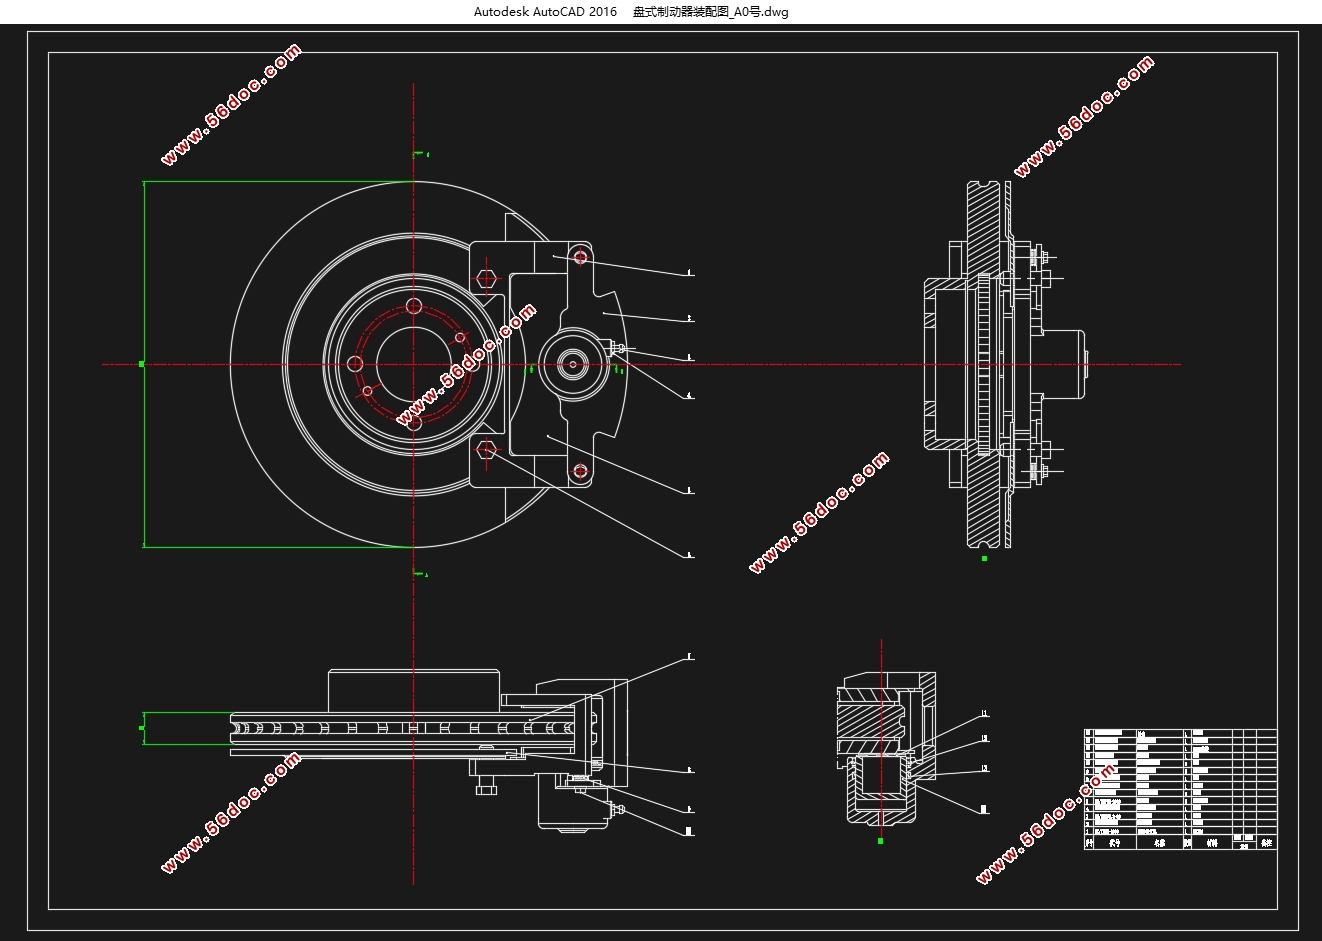Pick the short green thickness dimension beside the plan view
This screenshot has height=941, width=1322.
coord(143,728)
